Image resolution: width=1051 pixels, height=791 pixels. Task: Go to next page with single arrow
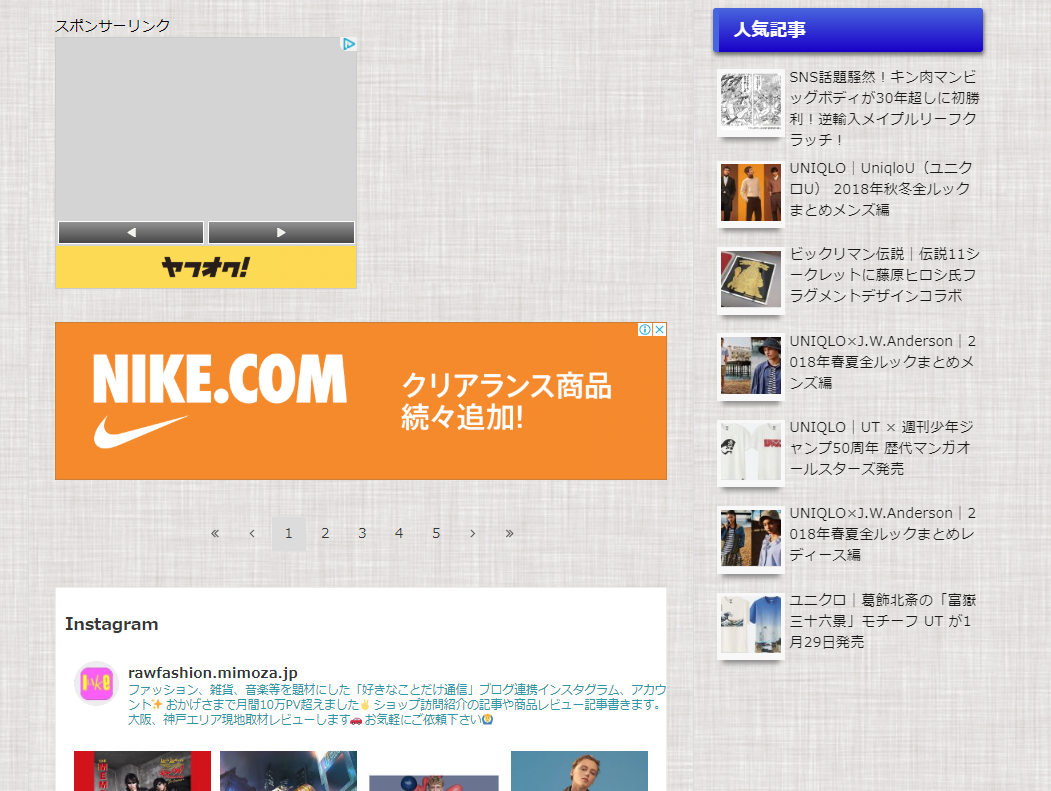click(x=473, y=534)
